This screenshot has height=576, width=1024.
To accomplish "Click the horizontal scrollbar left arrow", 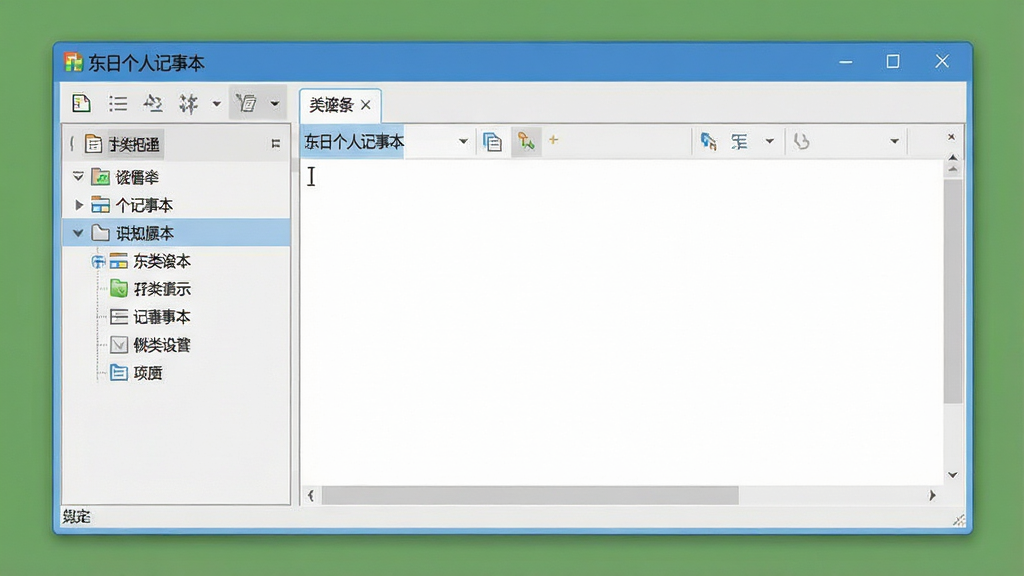I will coord(311,496).
